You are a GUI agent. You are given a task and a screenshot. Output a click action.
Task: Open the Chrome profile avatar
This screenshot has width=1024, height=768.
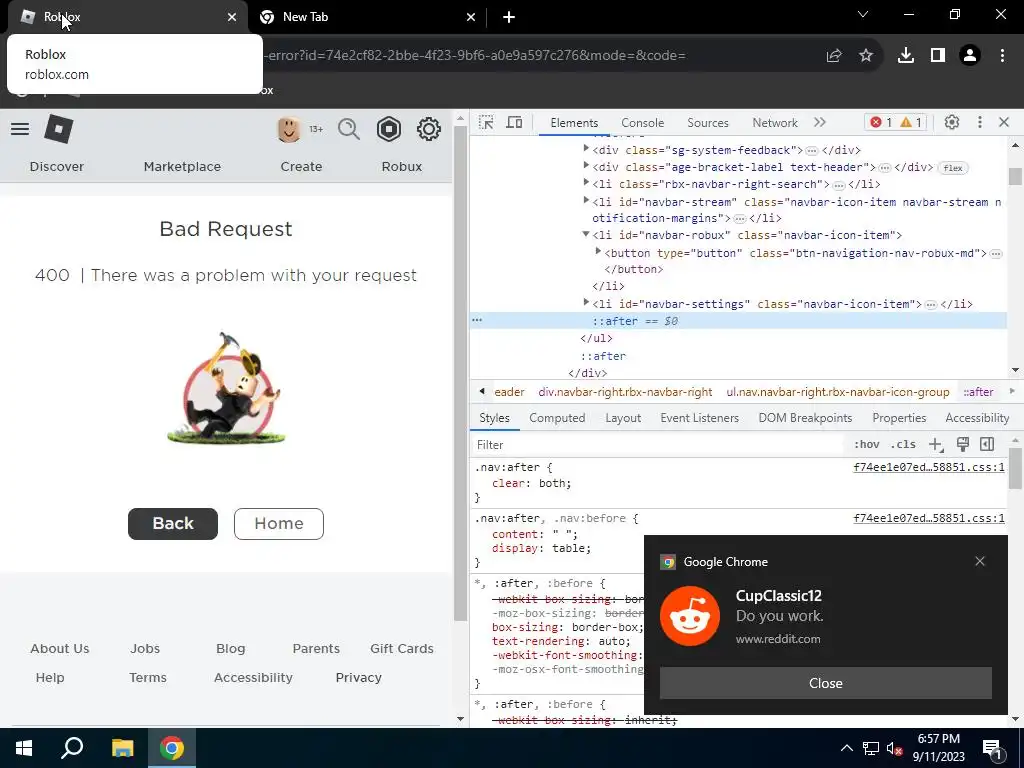coord(970,56)
